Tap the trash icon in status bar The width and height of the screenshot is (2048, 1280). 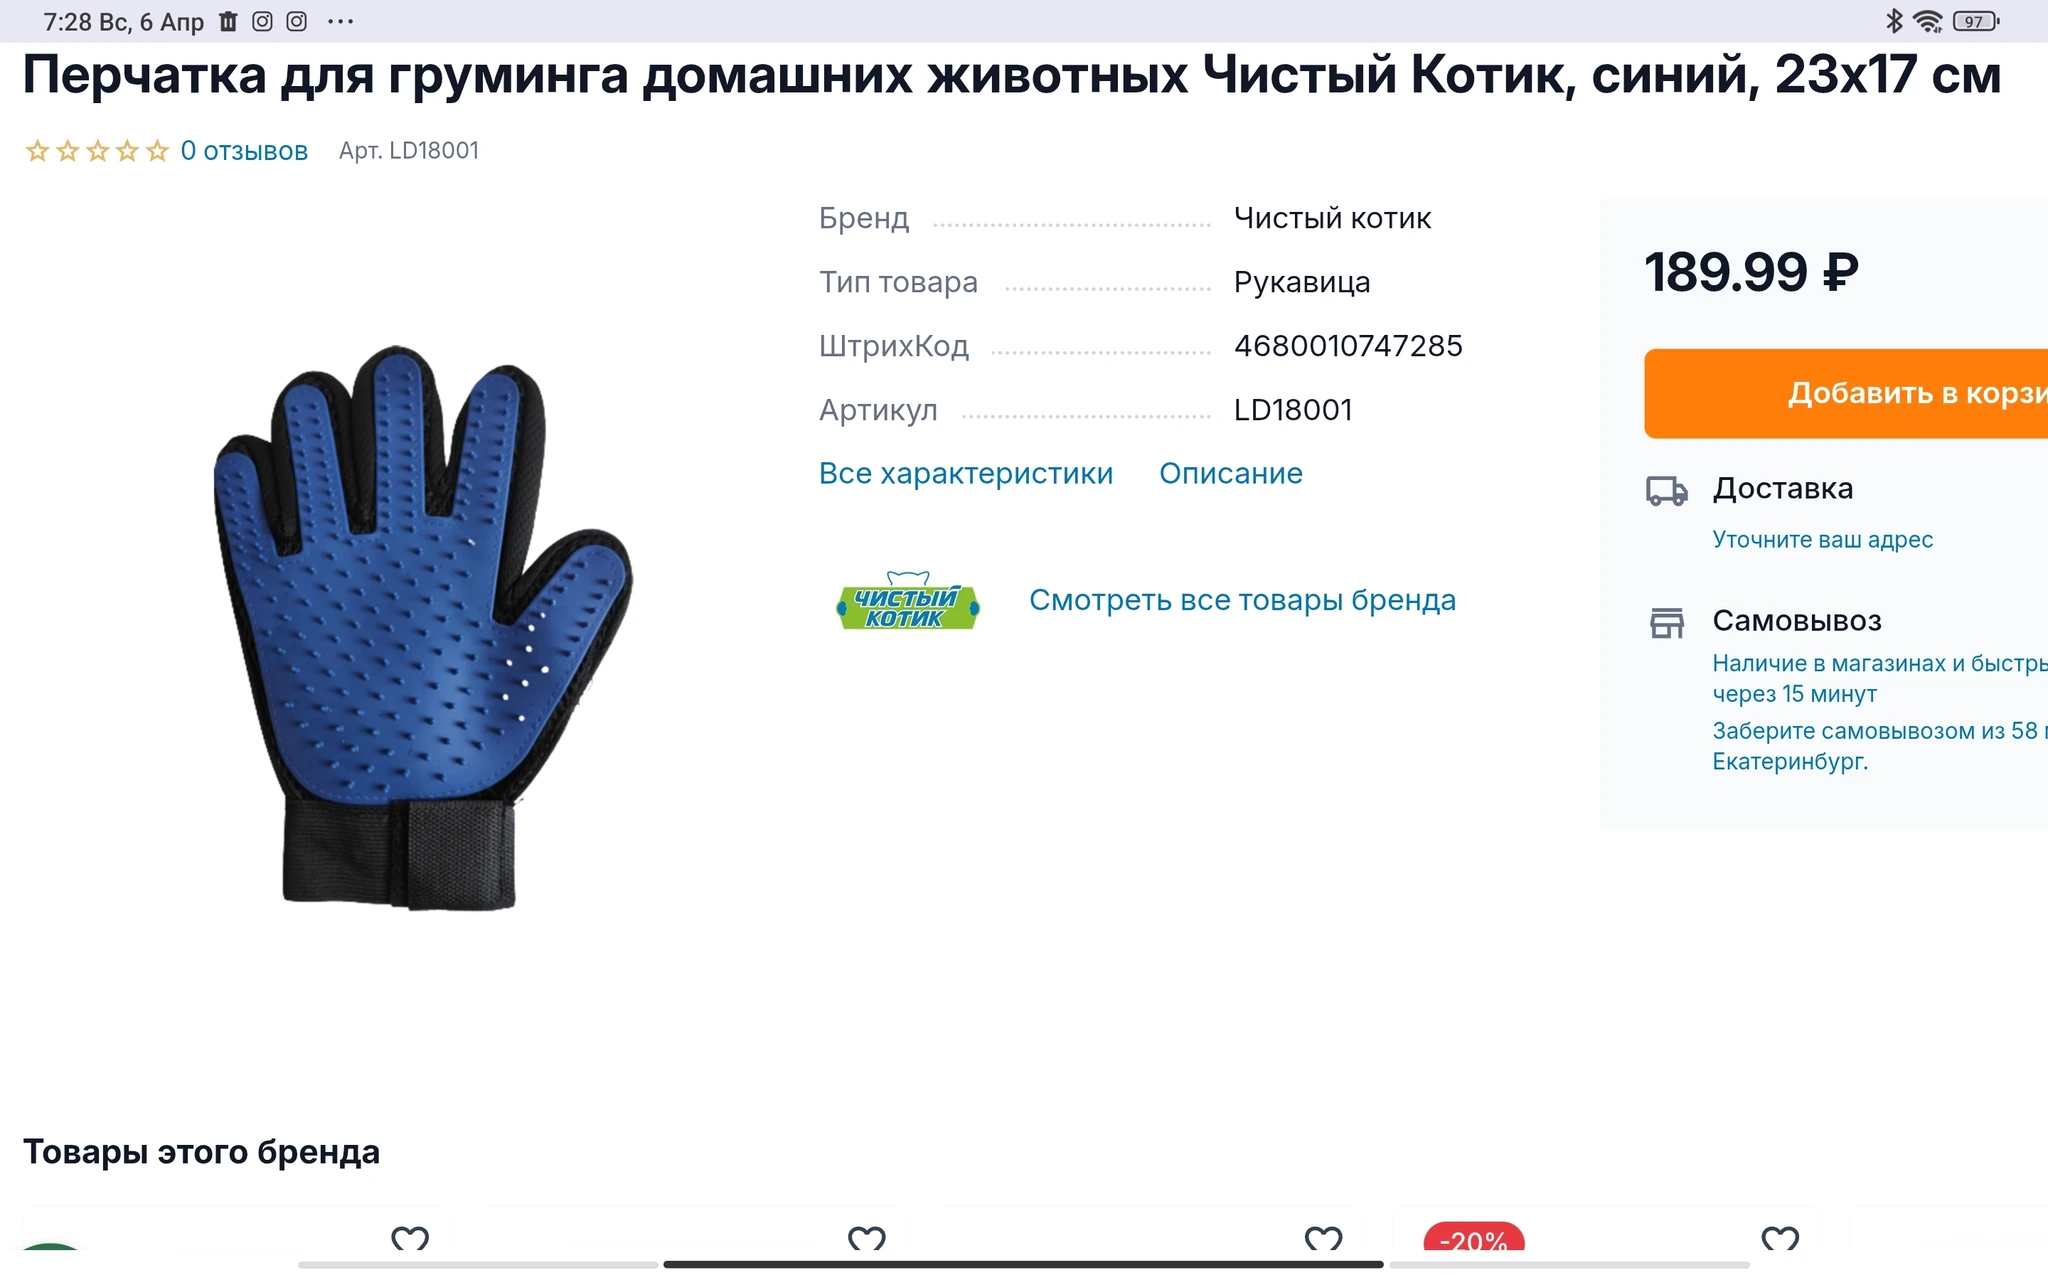click(x=228, y=21)
